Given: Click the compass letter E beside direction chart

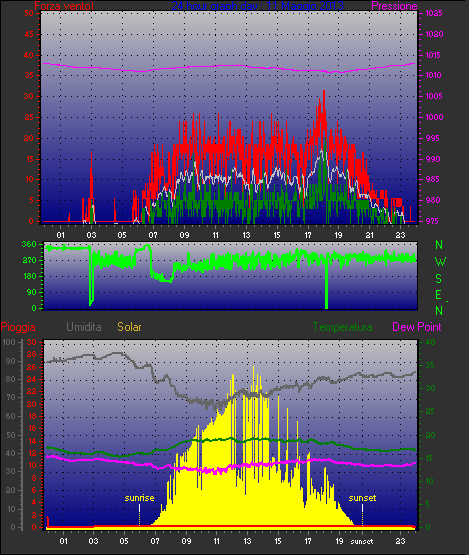Looking at the screenshot, I should (439, 295).
